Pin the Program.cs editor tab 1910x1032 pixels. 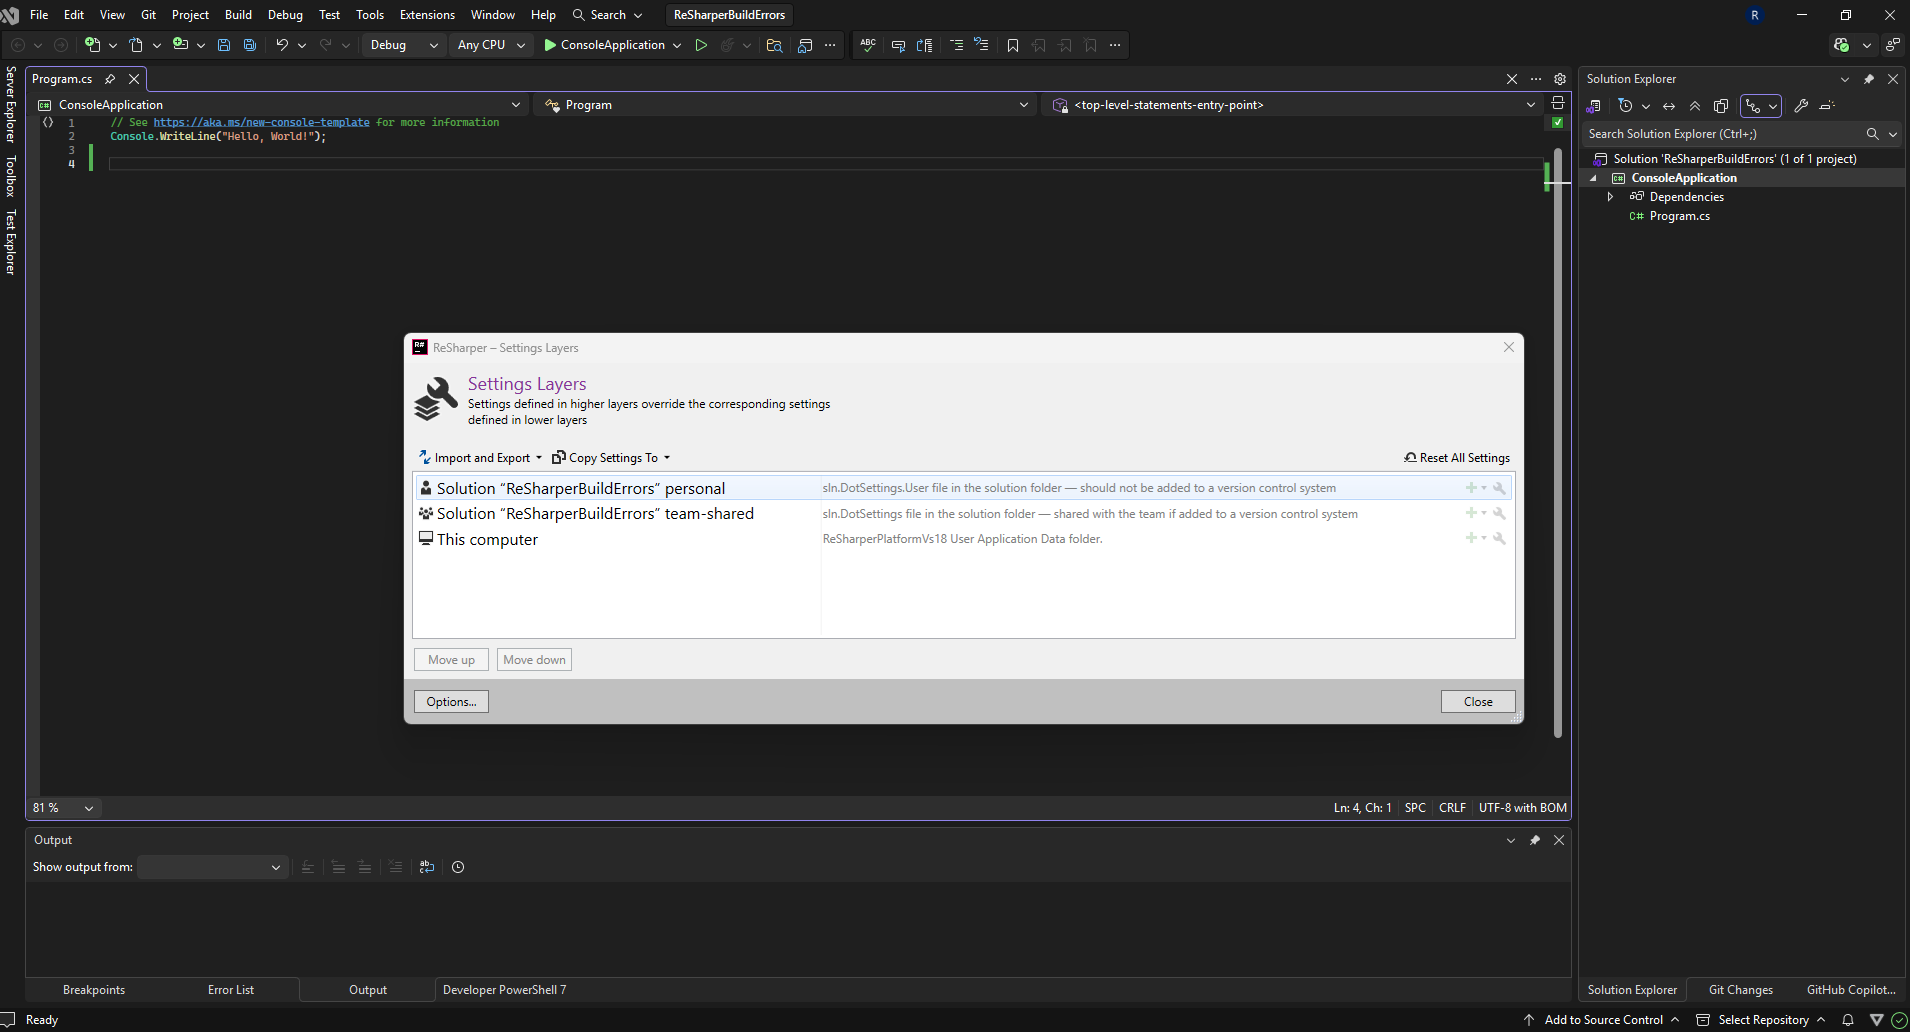coord(110,79)
